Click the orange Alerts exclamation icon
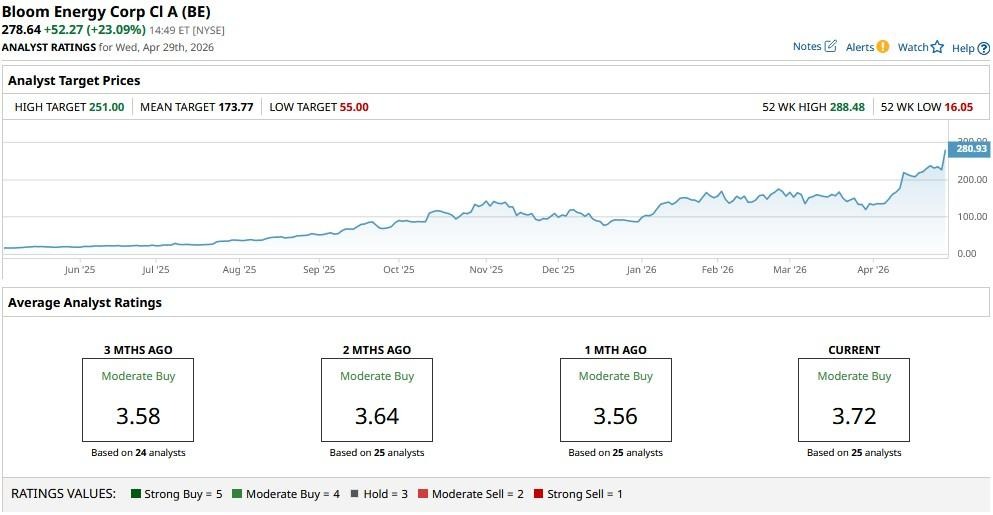 point(882,47)
